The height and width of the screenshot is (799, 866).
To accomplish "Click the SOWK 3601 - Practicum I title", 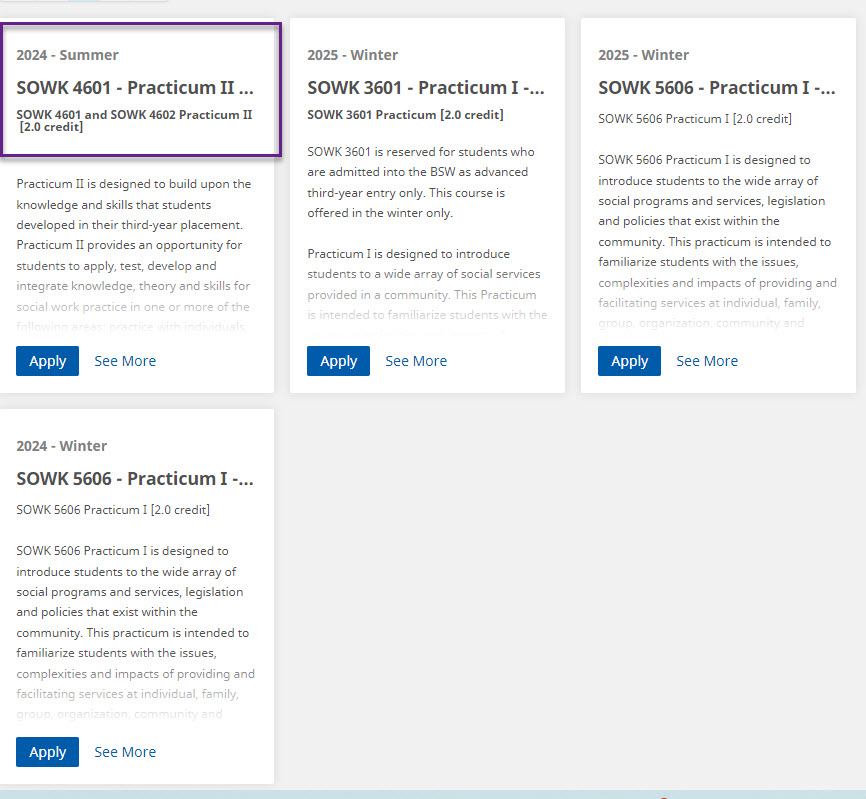I will (x=426, y=88).
